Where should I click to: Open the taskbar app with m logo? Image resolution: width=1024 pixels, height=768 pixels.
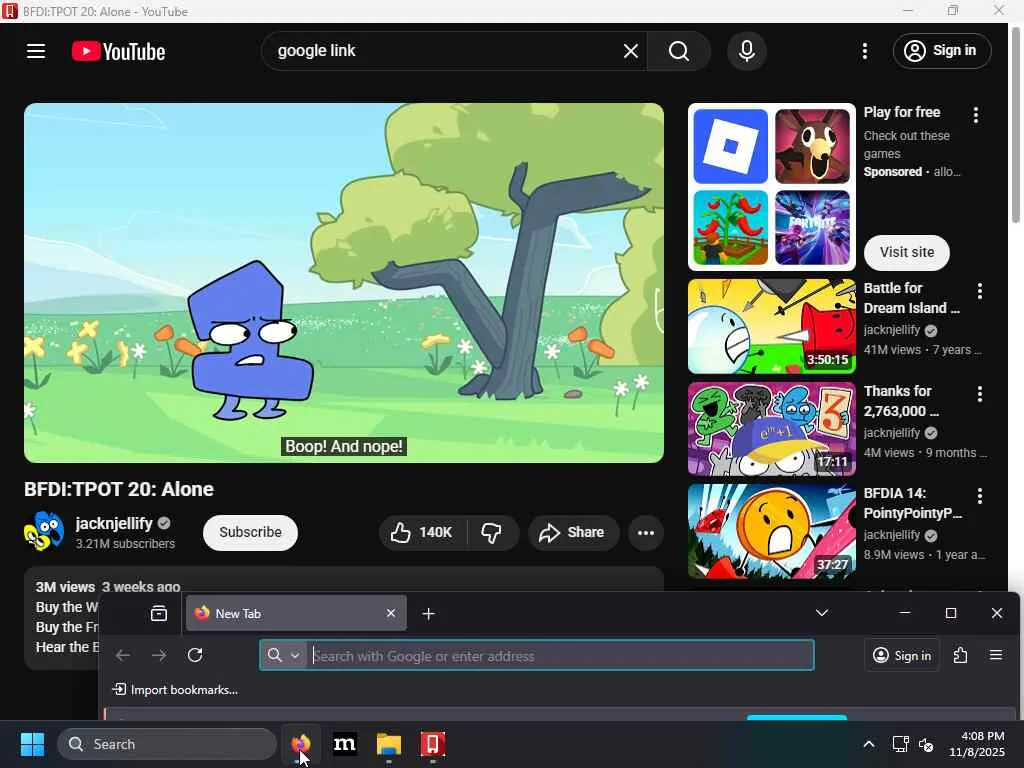(x=345, y=744)
